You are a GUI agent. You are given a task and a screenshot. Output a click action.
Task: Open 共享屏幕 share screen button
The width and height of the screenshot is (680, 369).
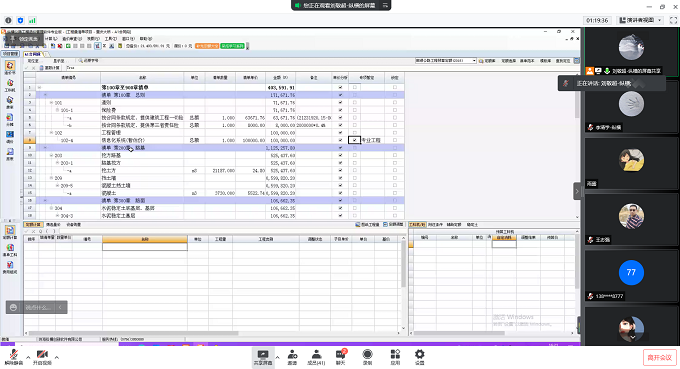click(x=262, y=357)
